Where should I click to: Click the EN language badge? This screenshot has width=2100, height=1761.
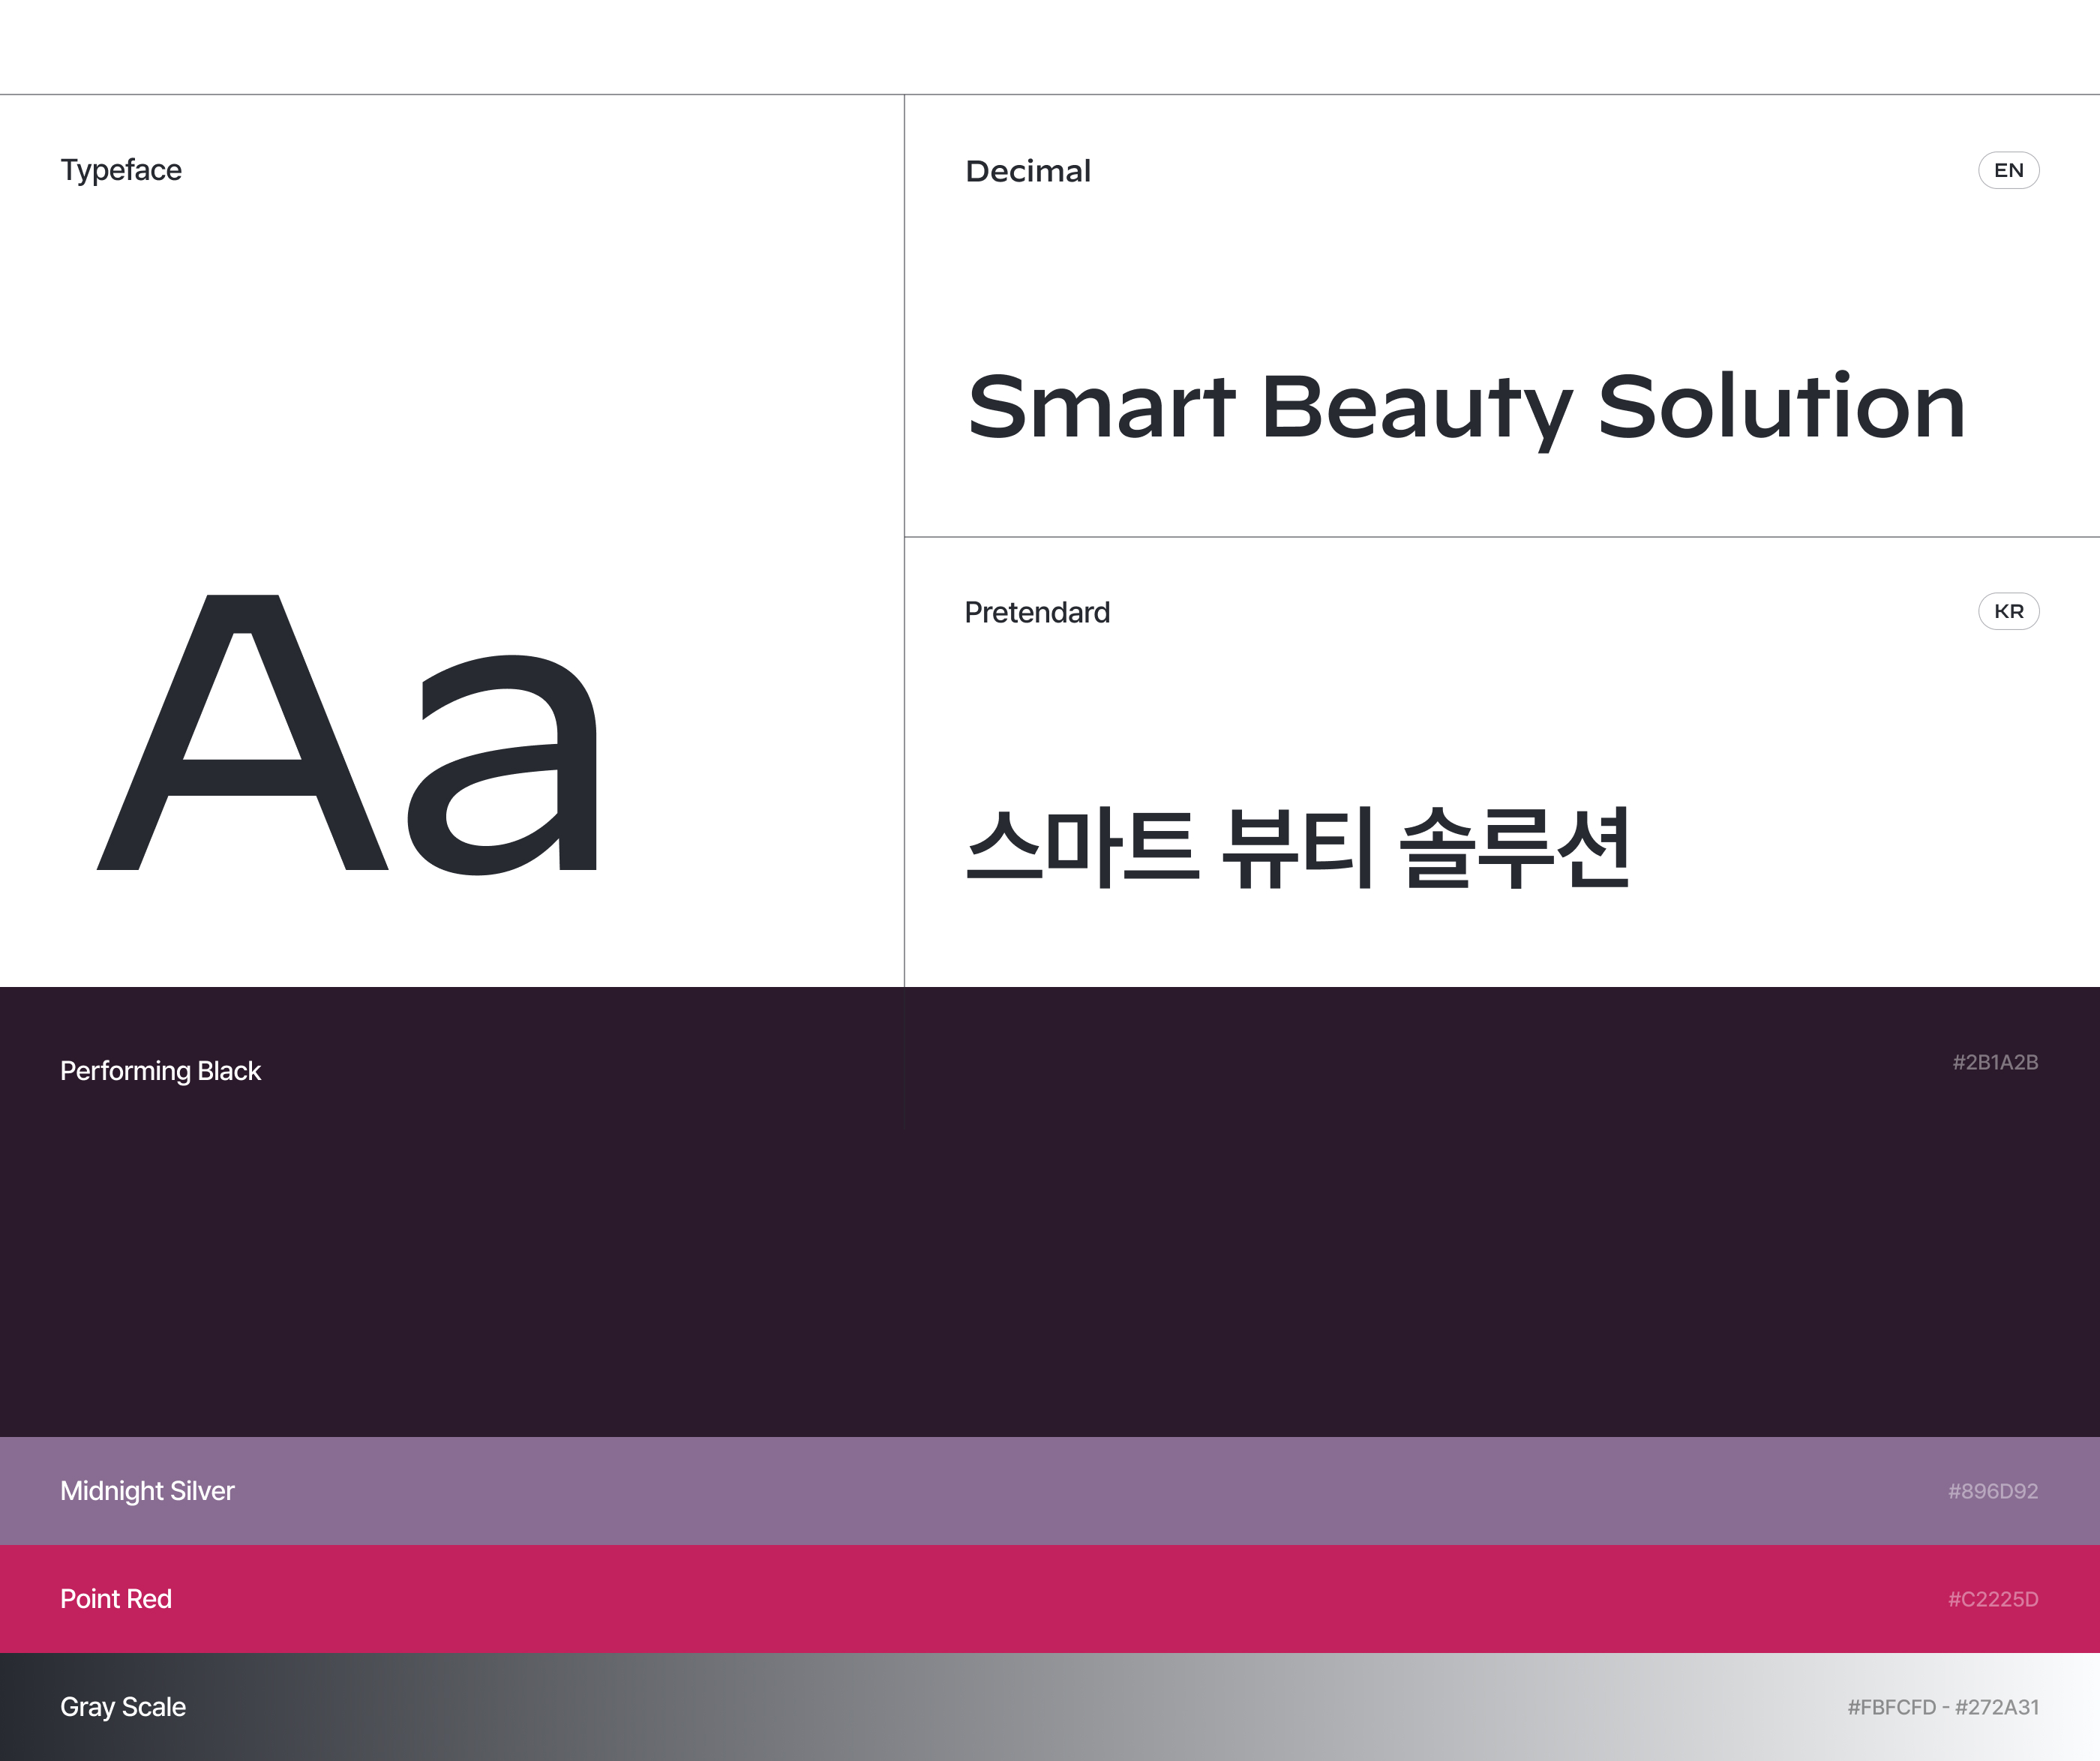pyautogui.click(x=2008, y=170)
